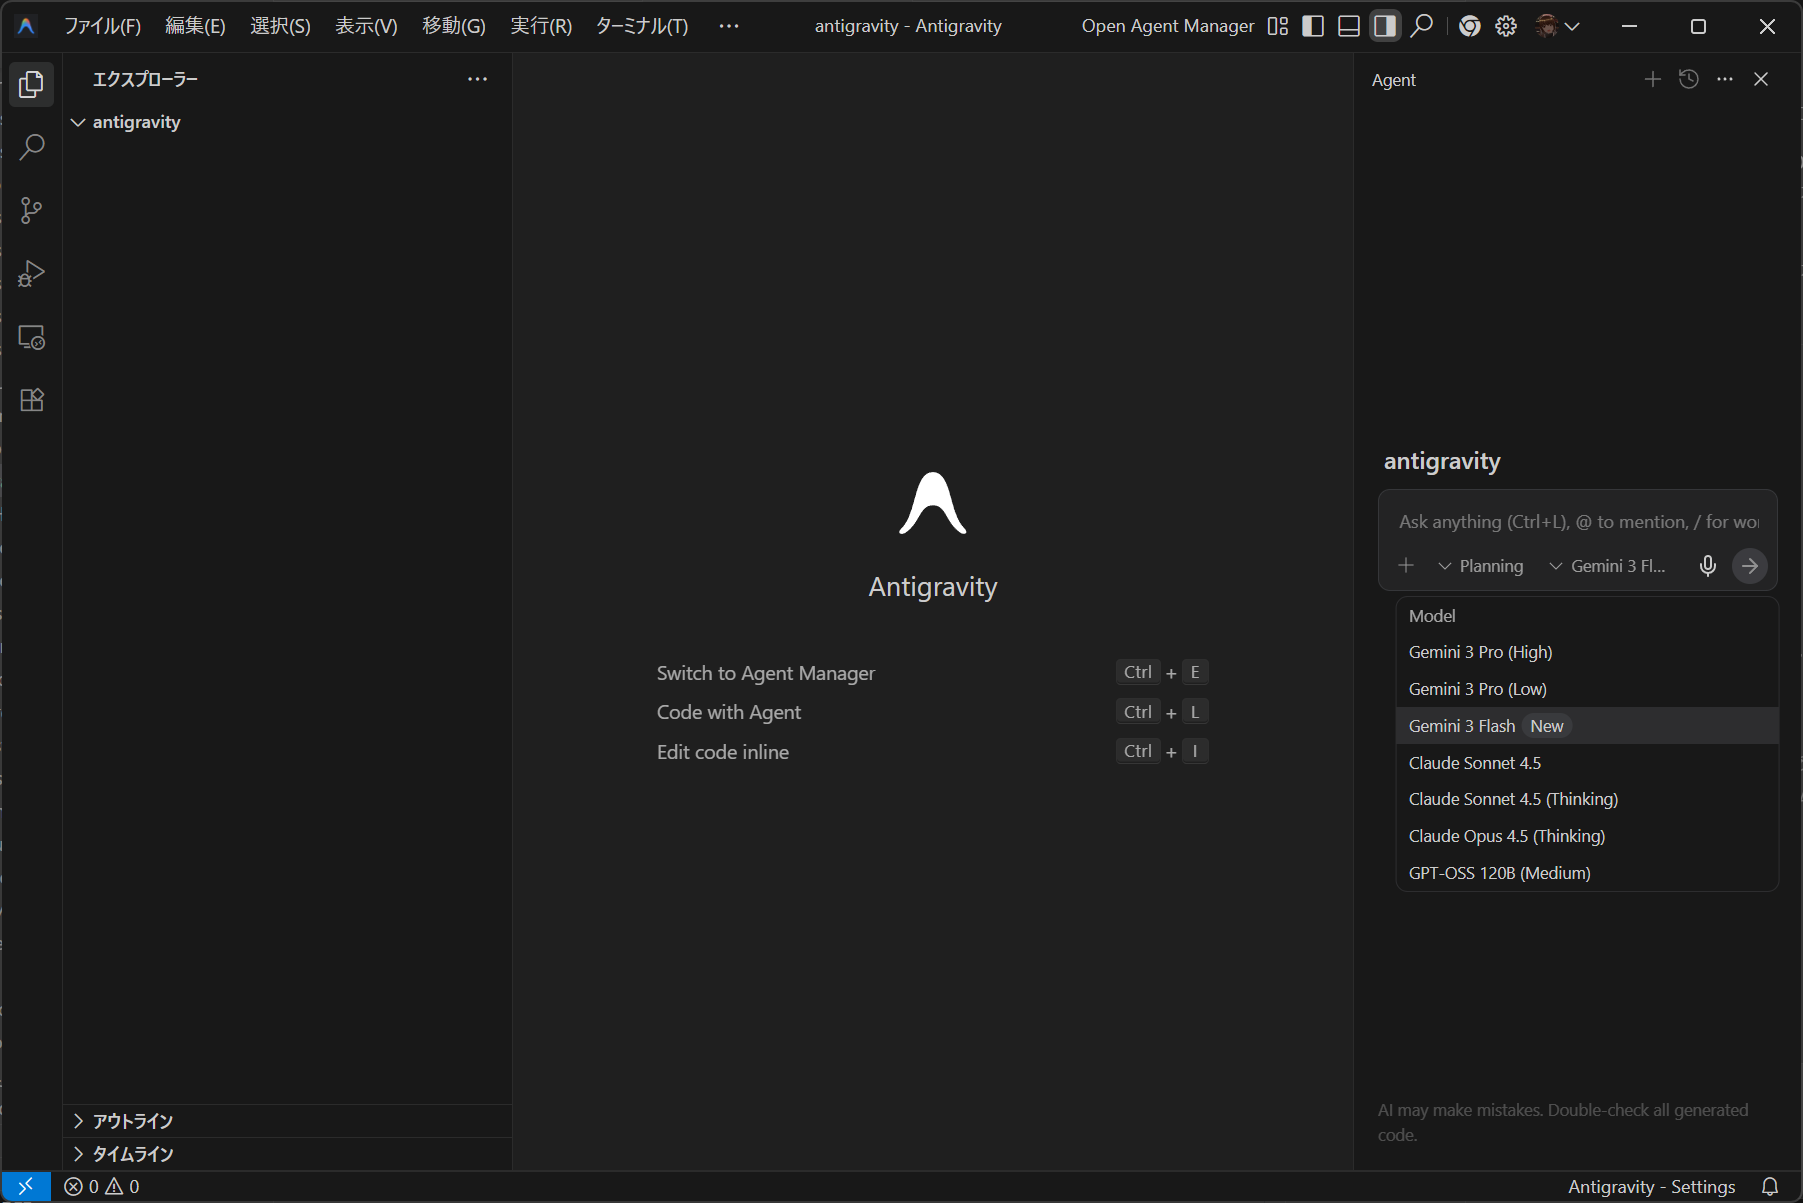Screen dimensions: 1803x1203
Task: Open the ターミナル(T) menu
Action: click(642, 26)
